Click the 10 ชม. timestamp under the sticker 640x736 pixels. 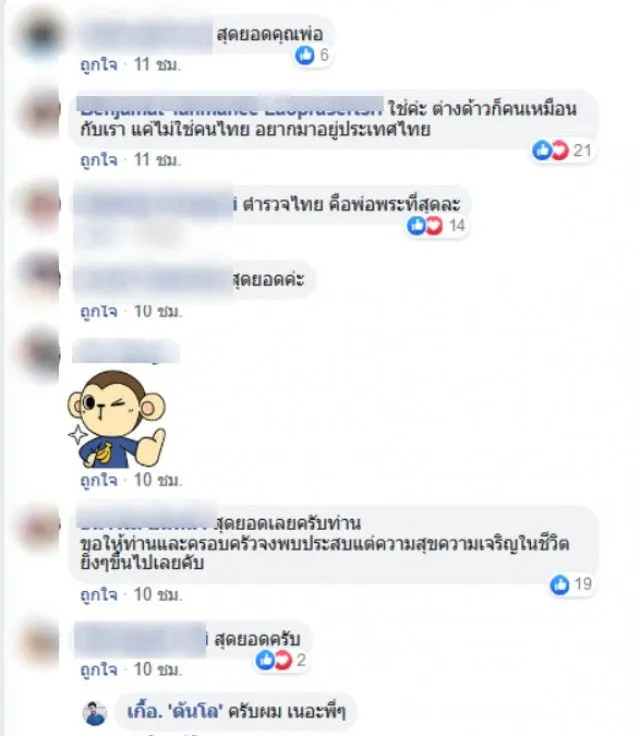pos(158,480)
